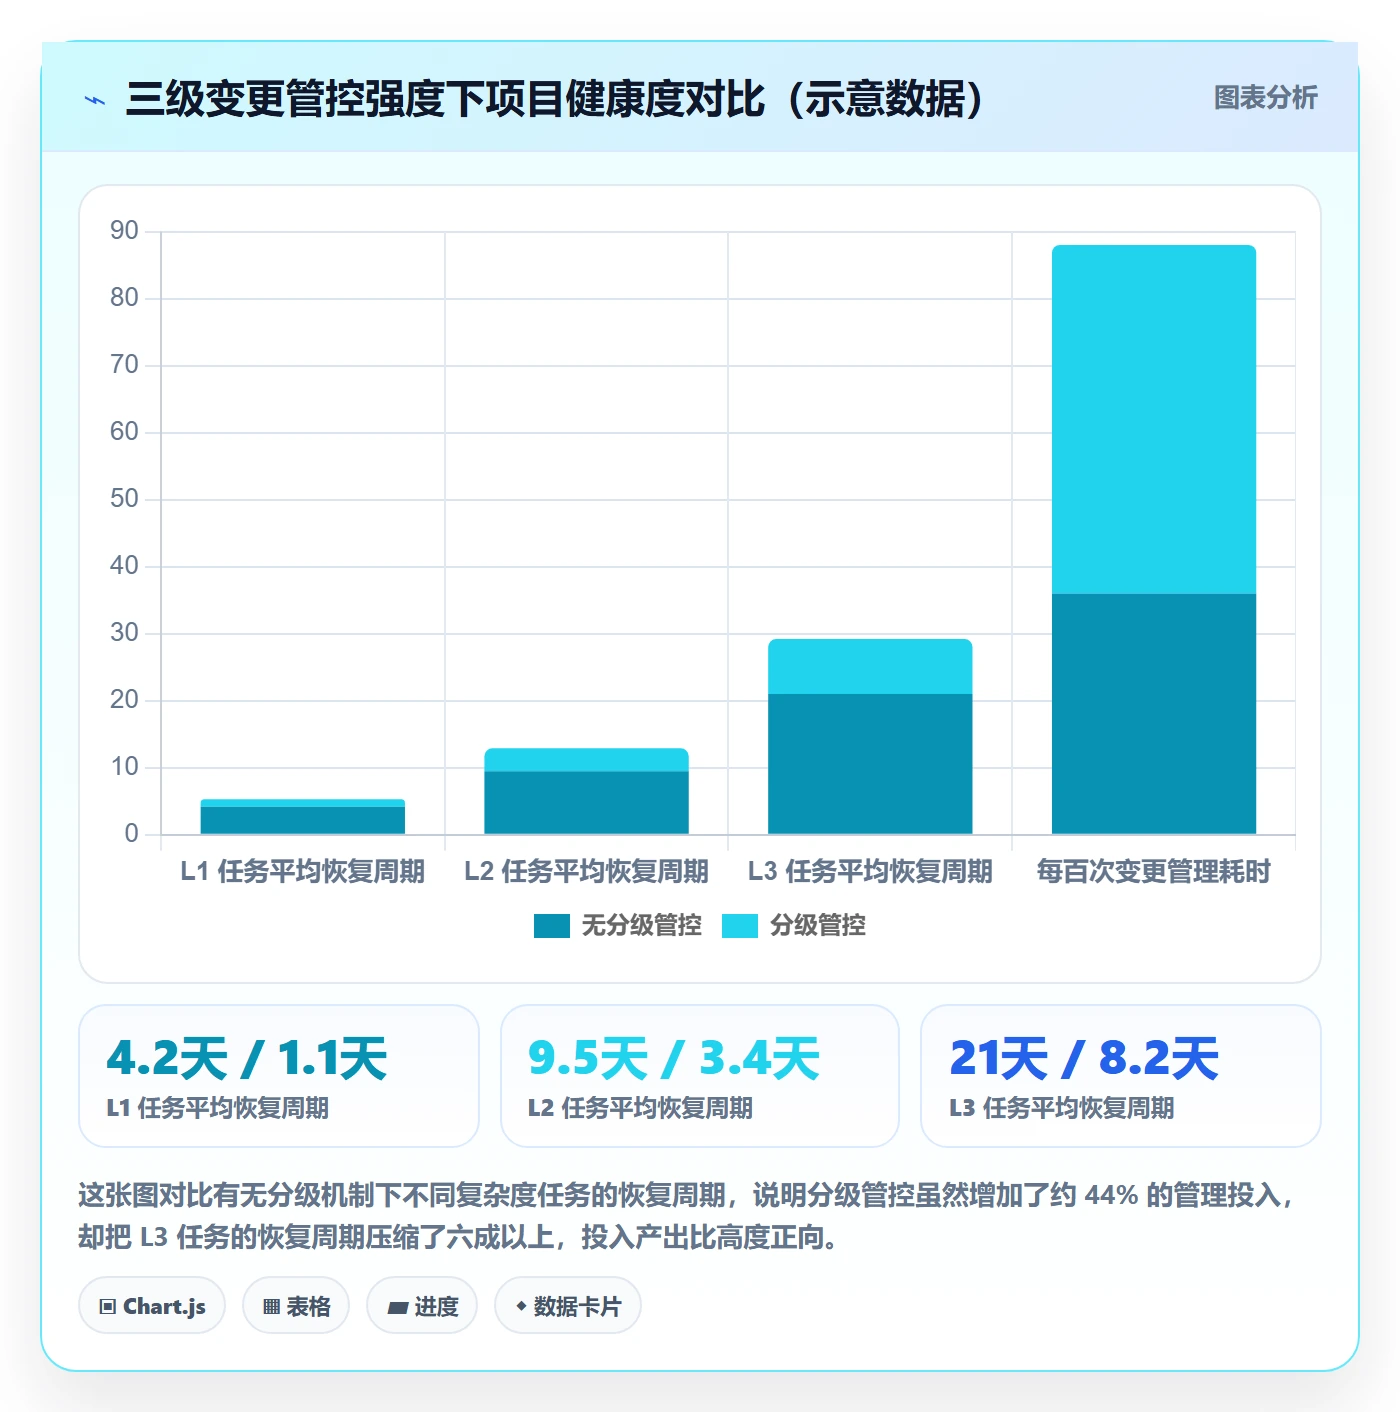Click the 9.5天 / 3.4天 data card
Viewport: 1400px width, 1412px height.
point(700,1076)
